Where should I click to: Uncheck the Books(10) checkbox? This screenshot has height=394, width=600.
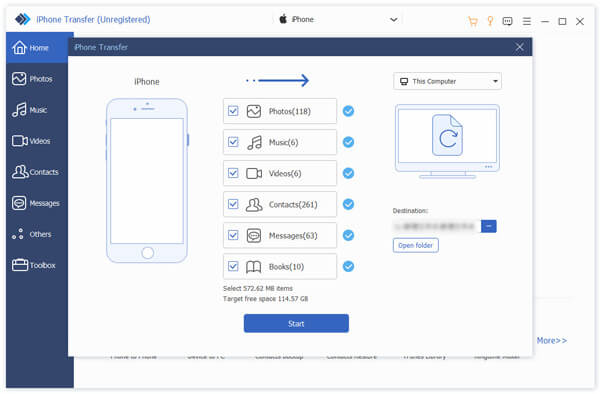(233, 266)
